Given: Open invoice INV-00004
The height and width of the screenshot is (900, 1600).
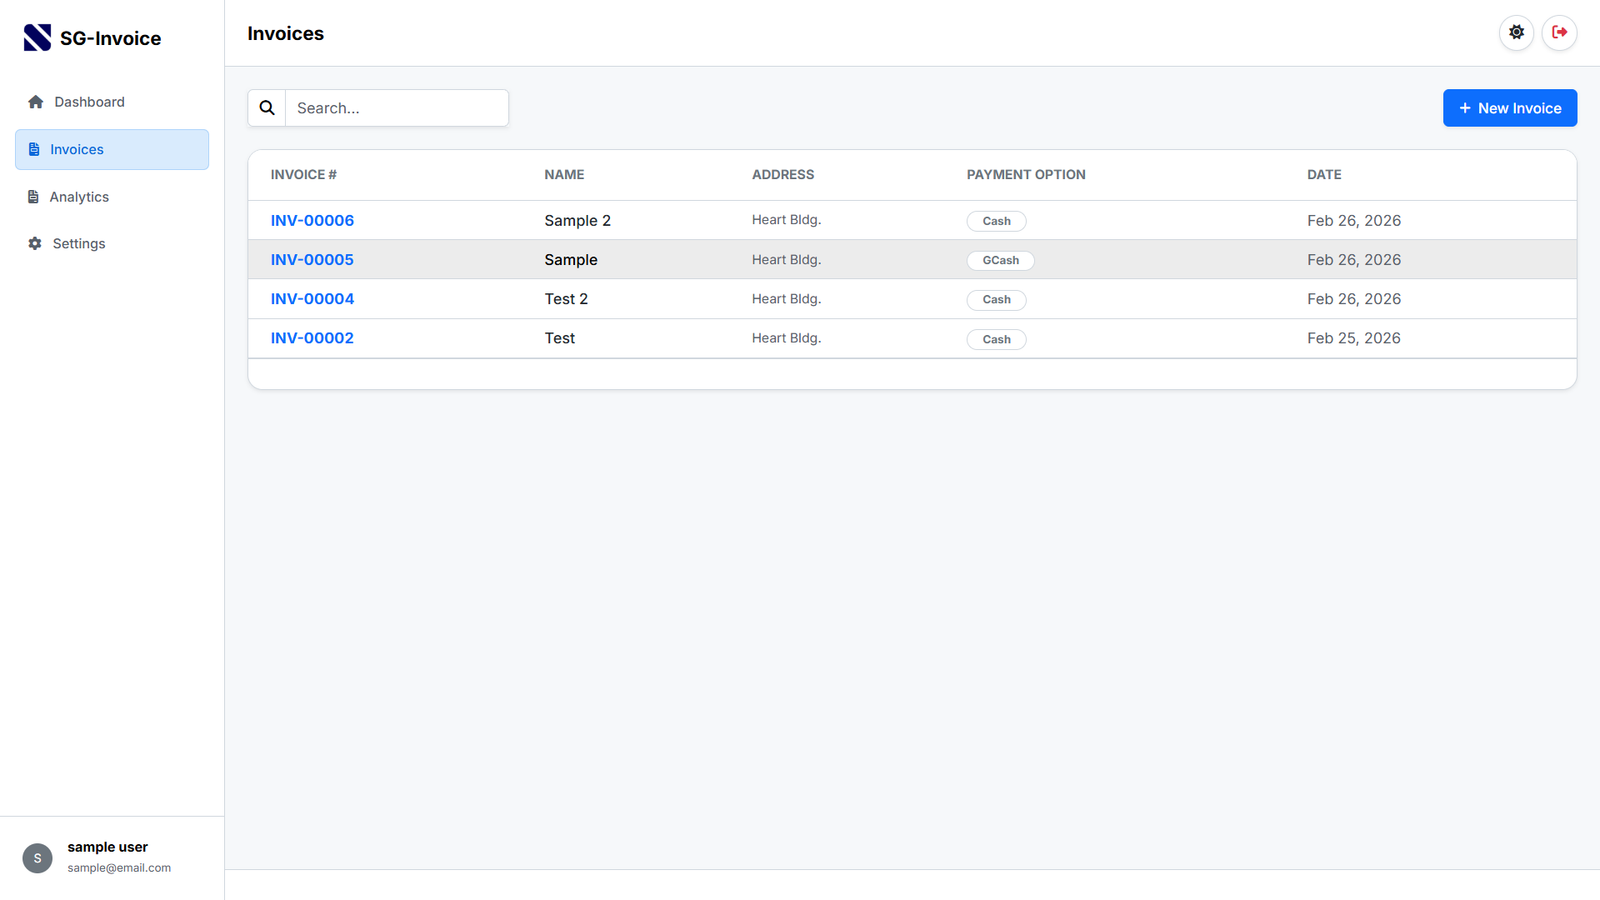Looking at the screenshot, I should tap(312, 298).
